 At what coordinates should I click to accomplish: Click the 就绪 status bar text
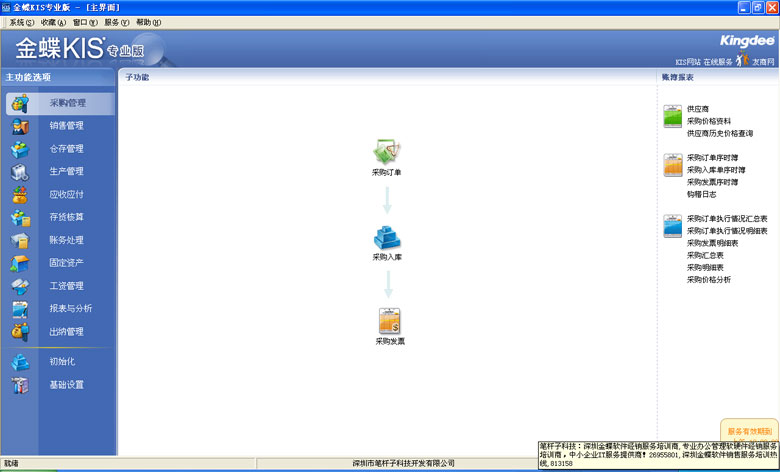pyautogui.click(x=11, y=464)
